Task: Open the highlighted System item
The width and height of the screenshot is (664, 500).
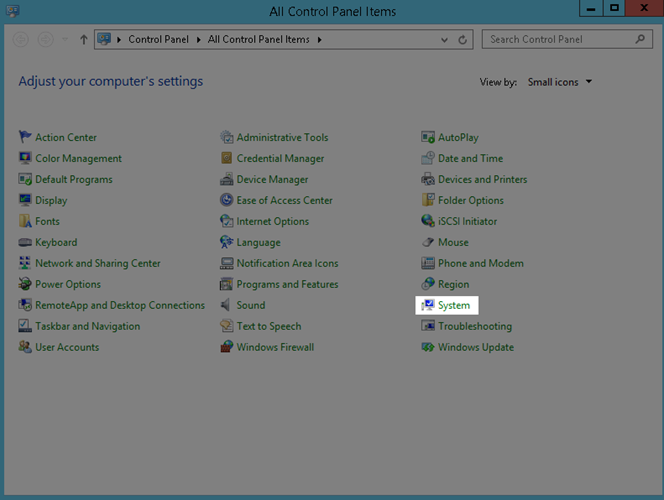Action: click(447, 305)
